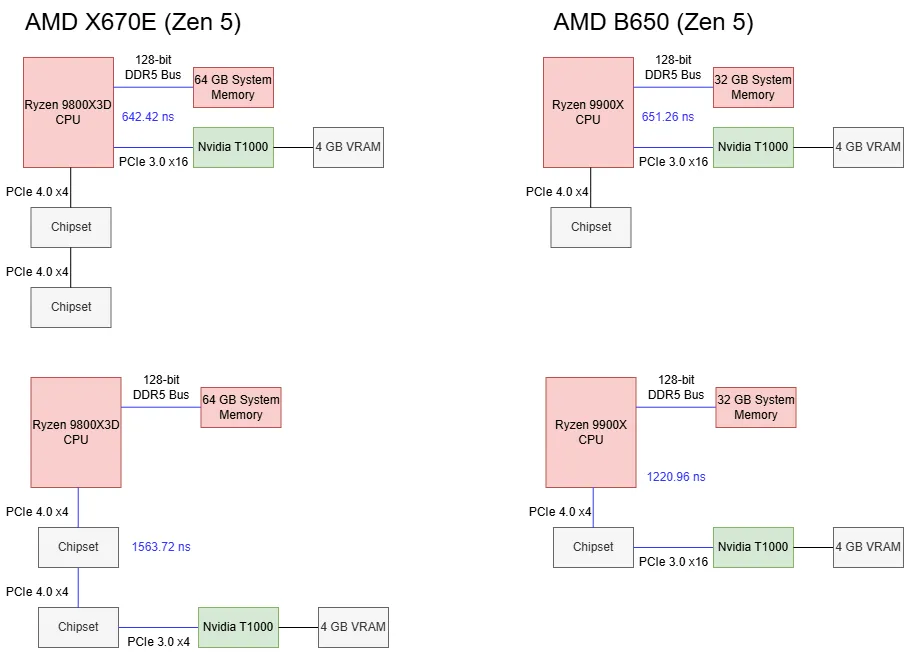This screenshot has width=914, height=657.
Task: Click Nvidia T1000 box below the 1220.96 ns label
Action: click(753, 547)
